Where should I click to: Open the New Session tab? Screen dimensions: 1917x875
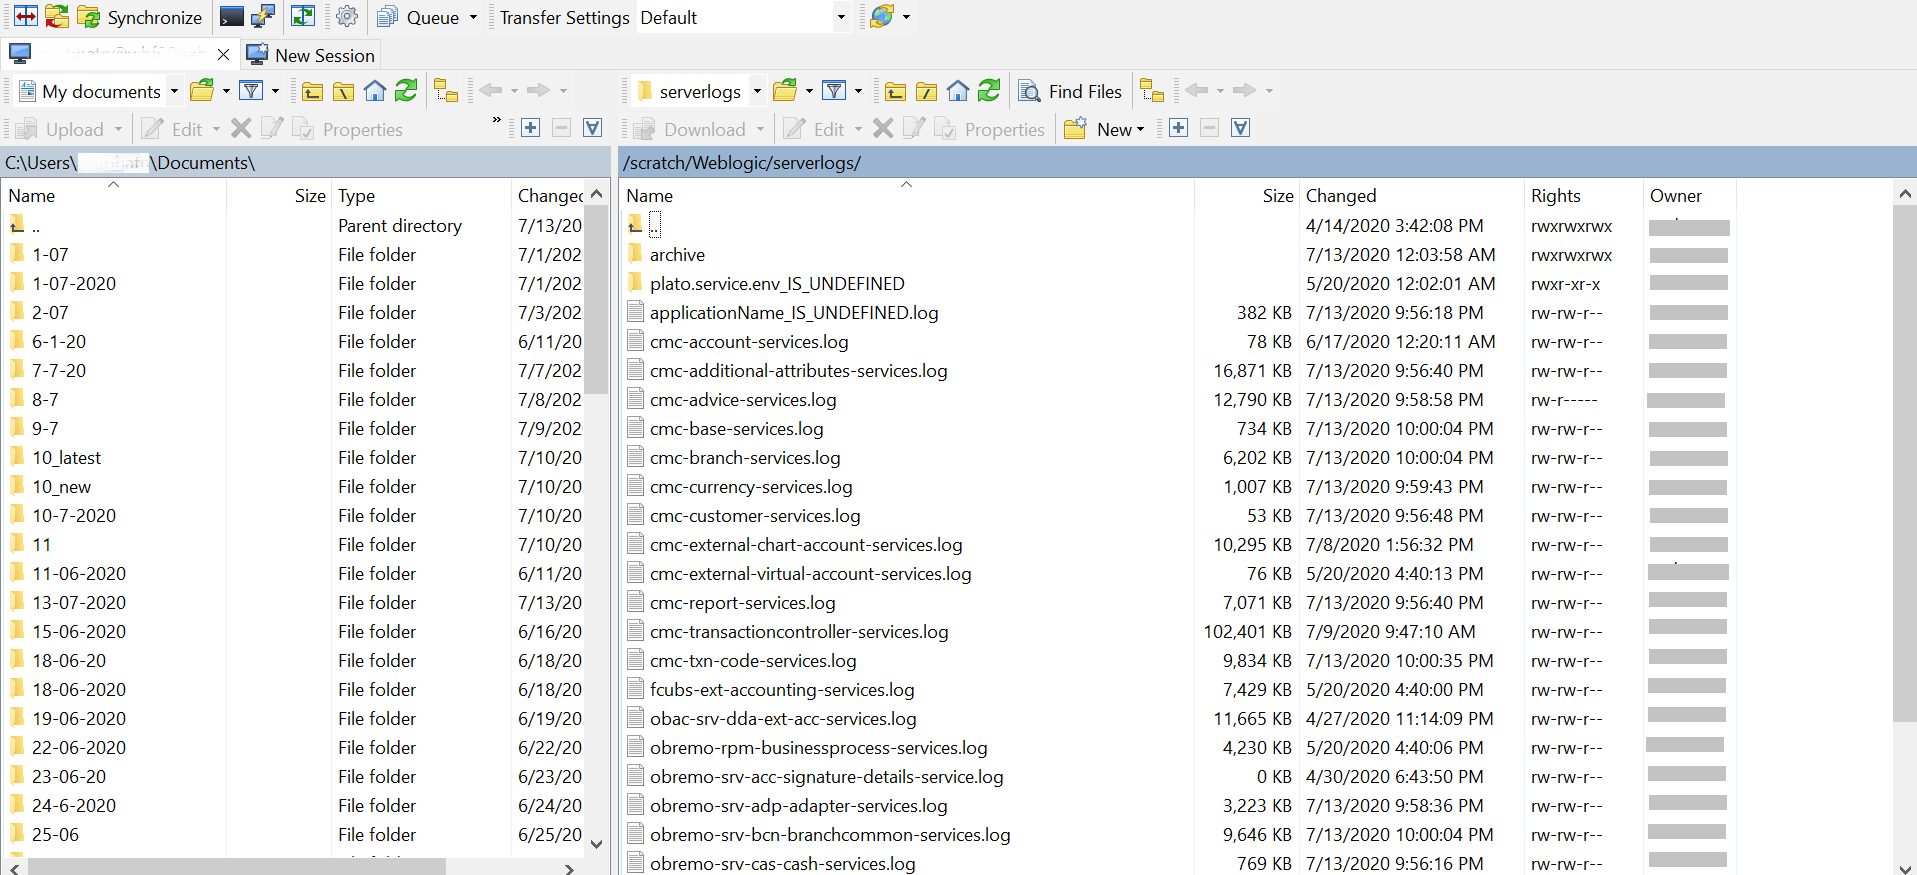[311, 55]
